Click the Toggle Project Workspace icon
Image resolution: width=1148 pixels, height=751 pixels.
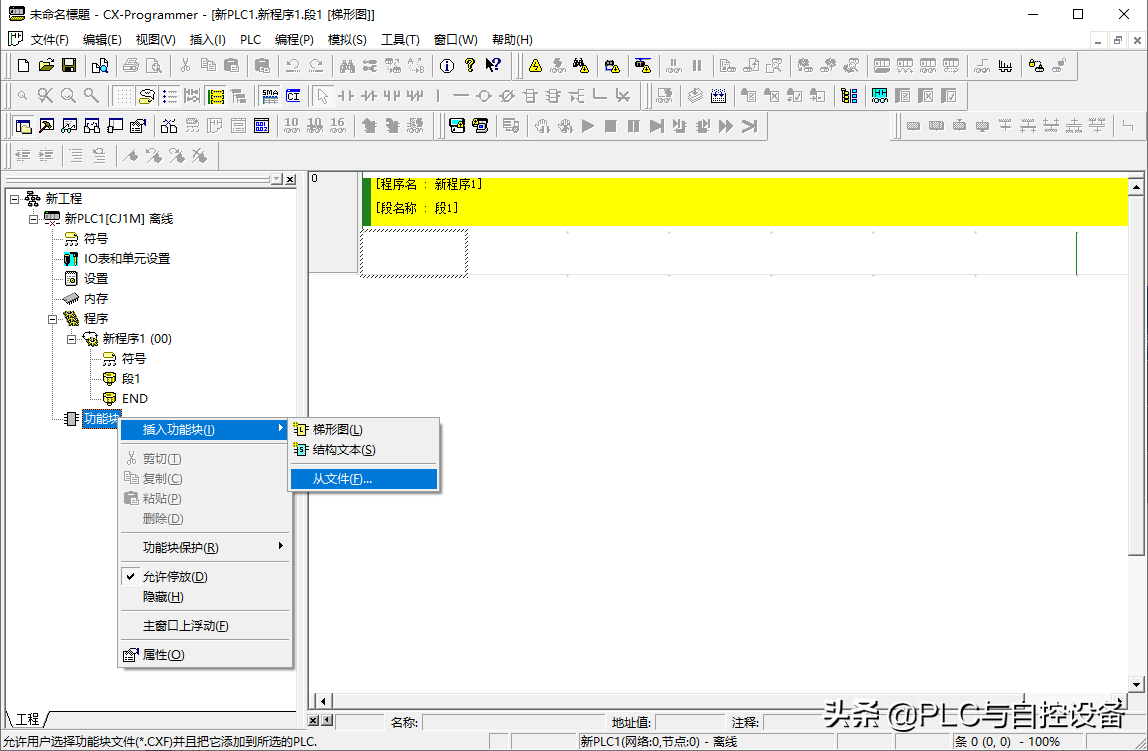(23, 126)
